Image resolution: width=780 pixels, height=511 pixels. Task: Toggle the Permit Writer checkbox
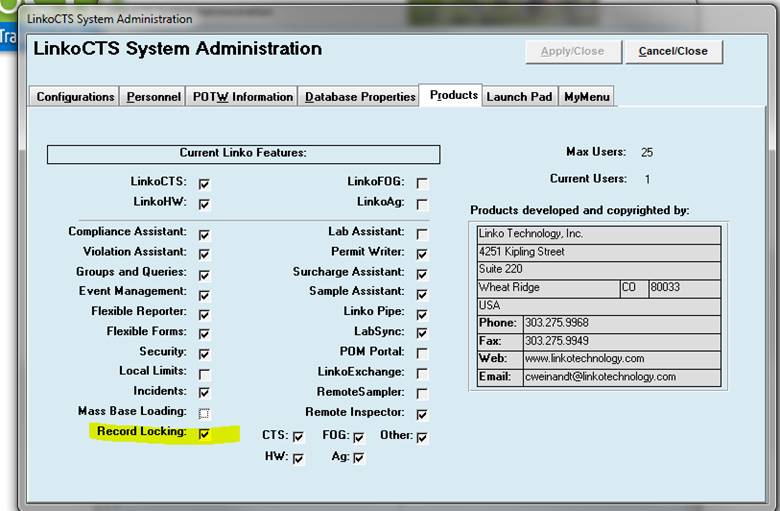(x=422, y=254)
